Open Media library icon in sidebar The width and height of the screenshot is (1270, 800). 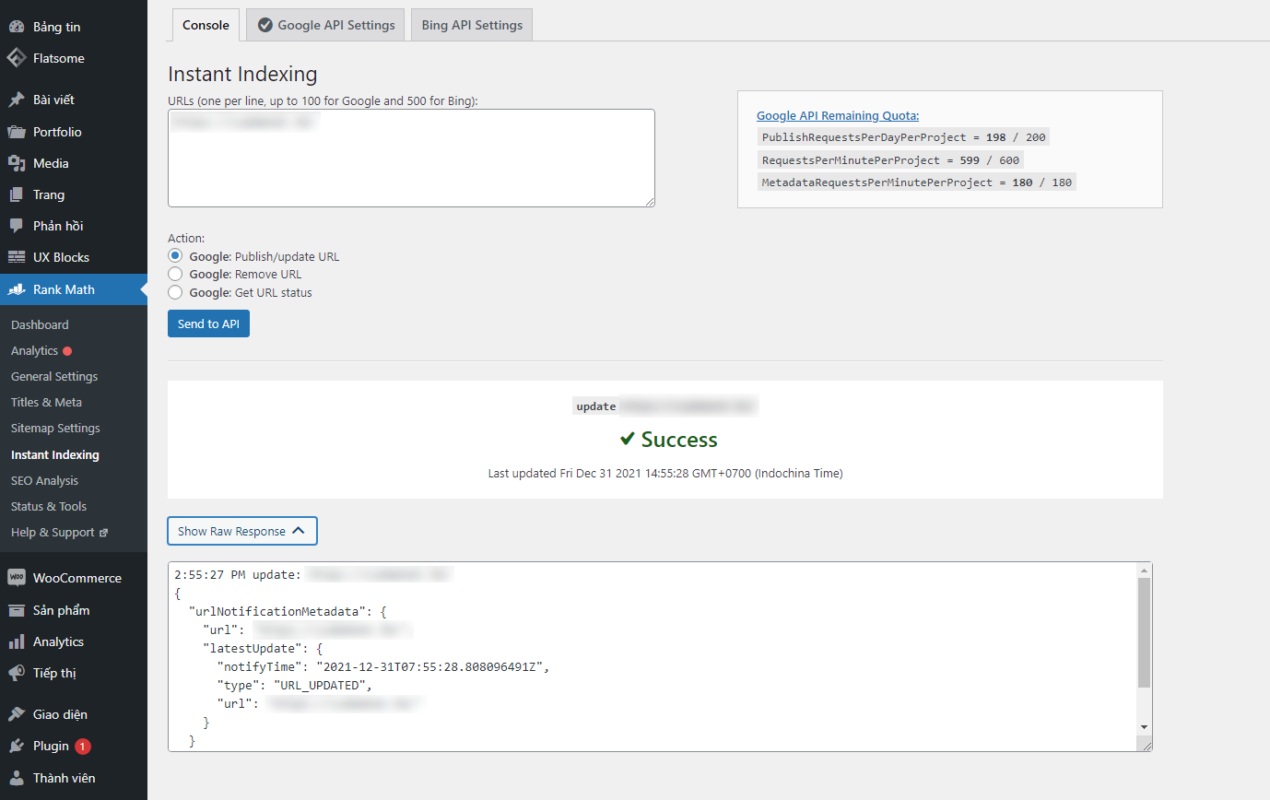tap(16, 163)
